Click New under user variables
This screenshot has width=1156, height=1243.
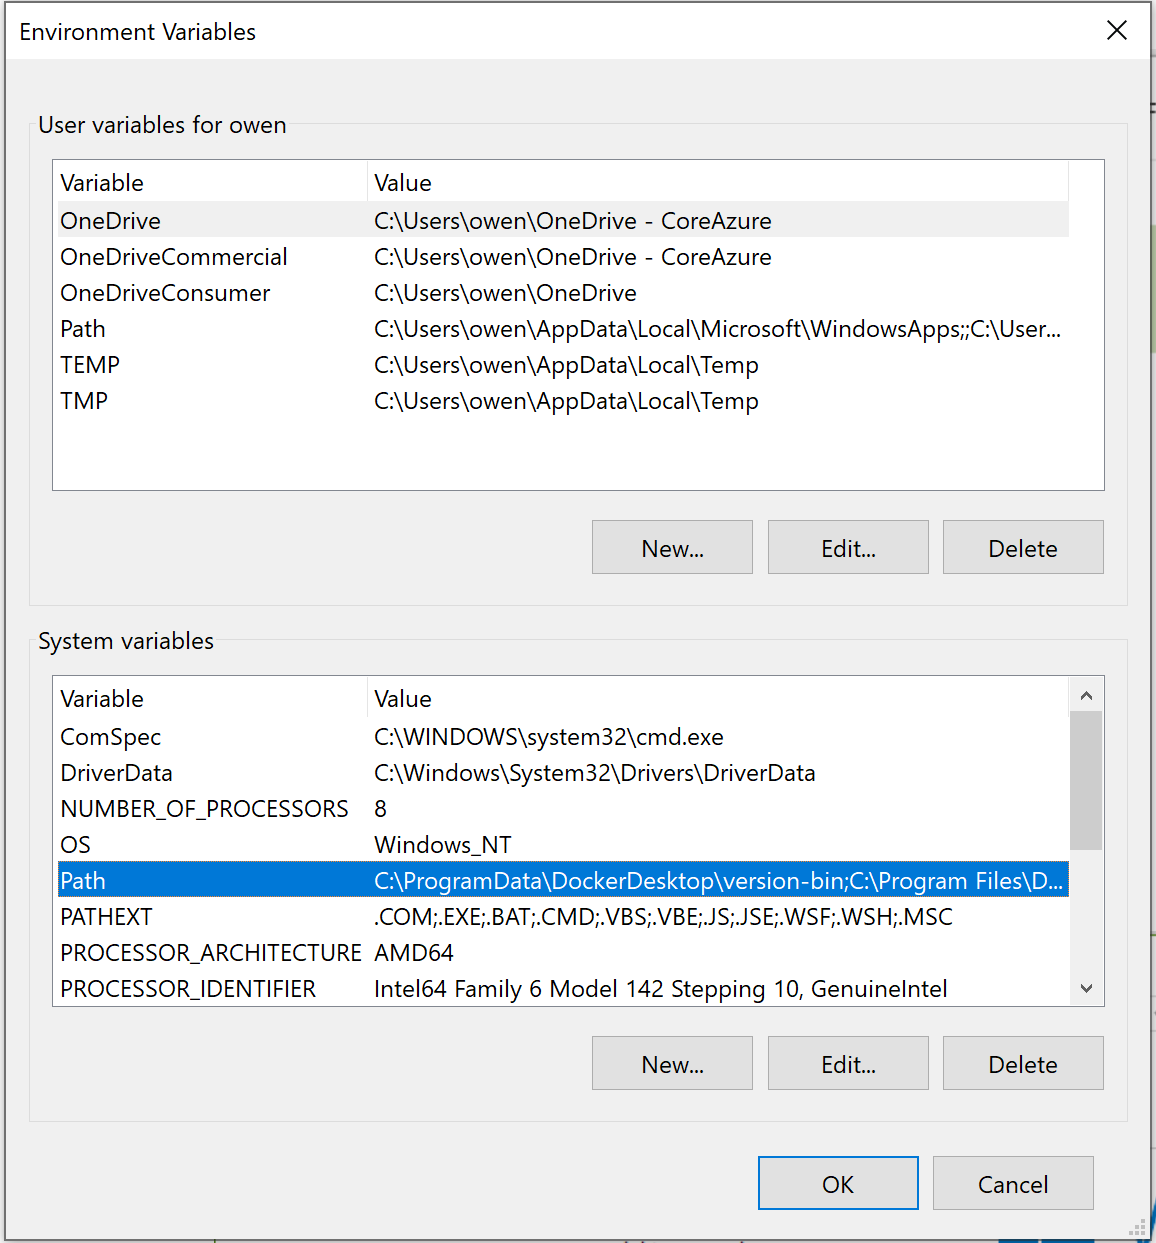pos(671,547)
